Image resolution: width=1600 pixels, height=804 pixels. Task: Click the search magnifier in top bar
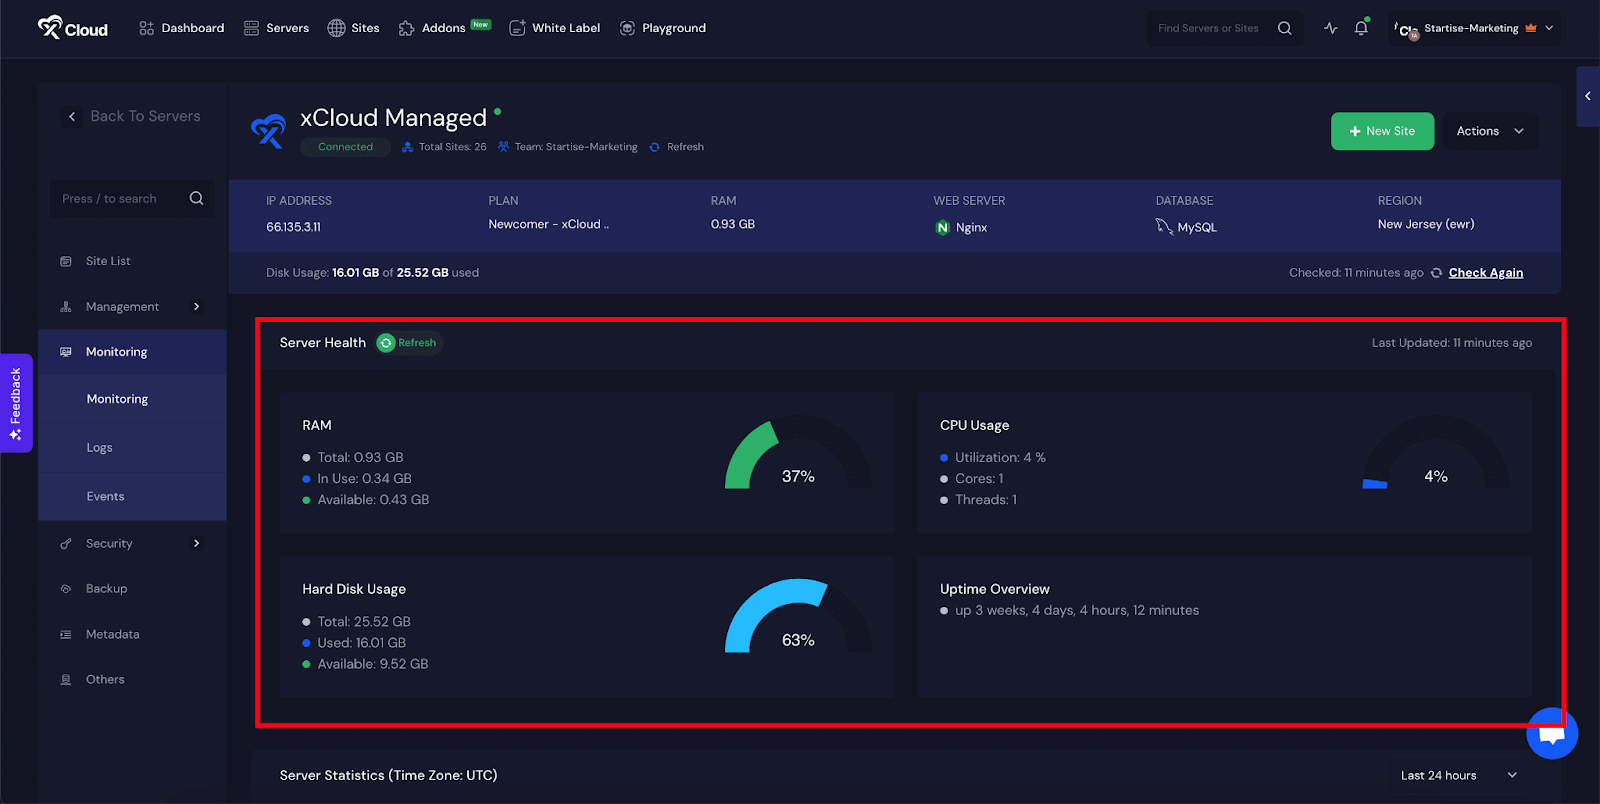(x=1284, y=28)
